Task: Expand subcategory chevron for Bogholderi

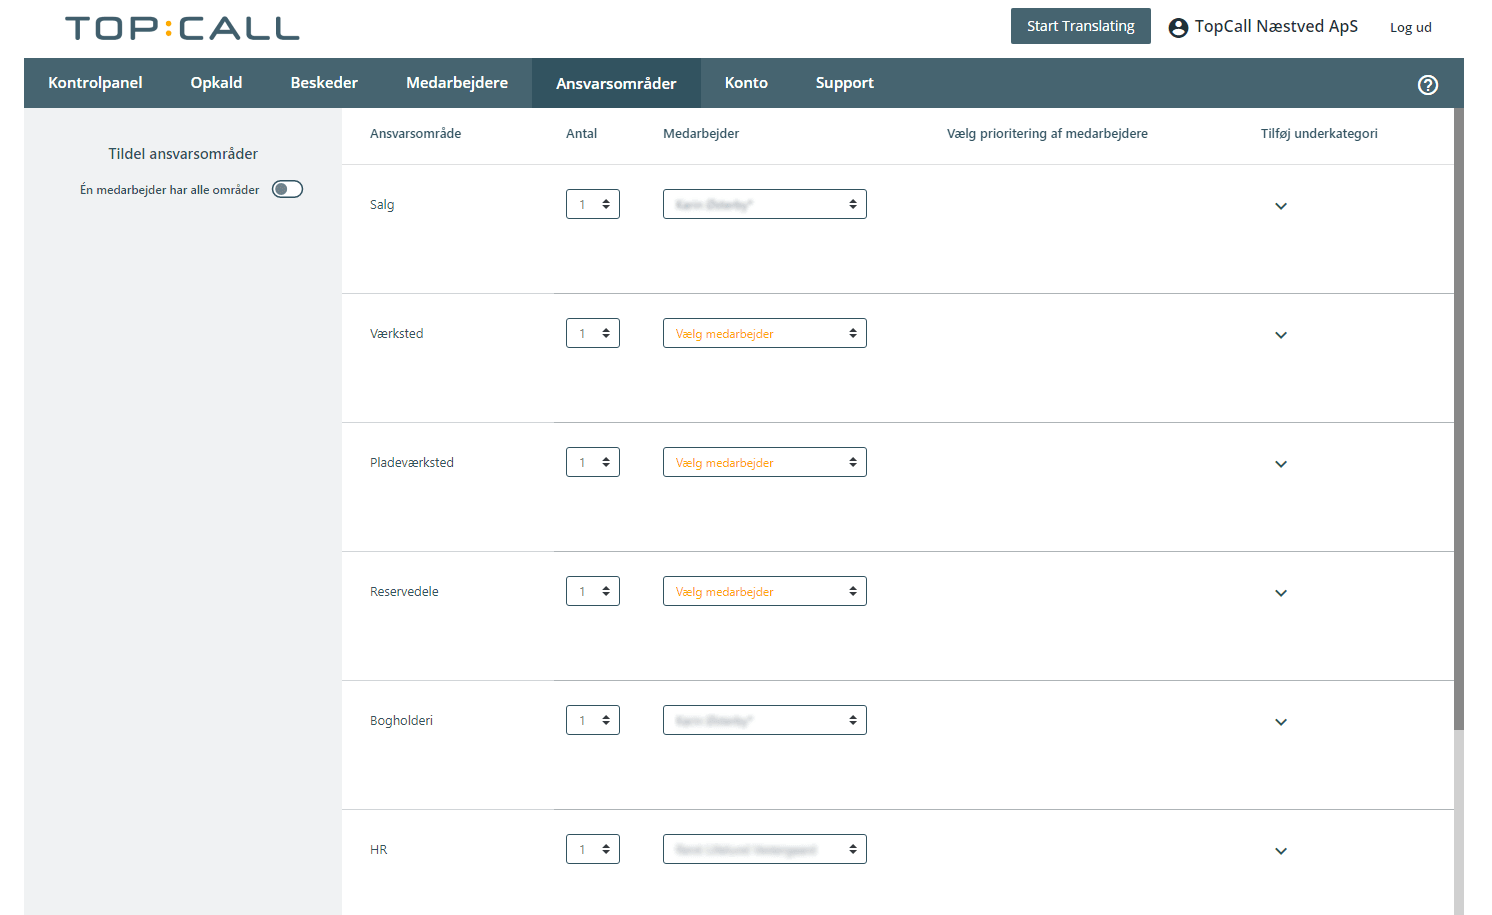Action: 1281,722
